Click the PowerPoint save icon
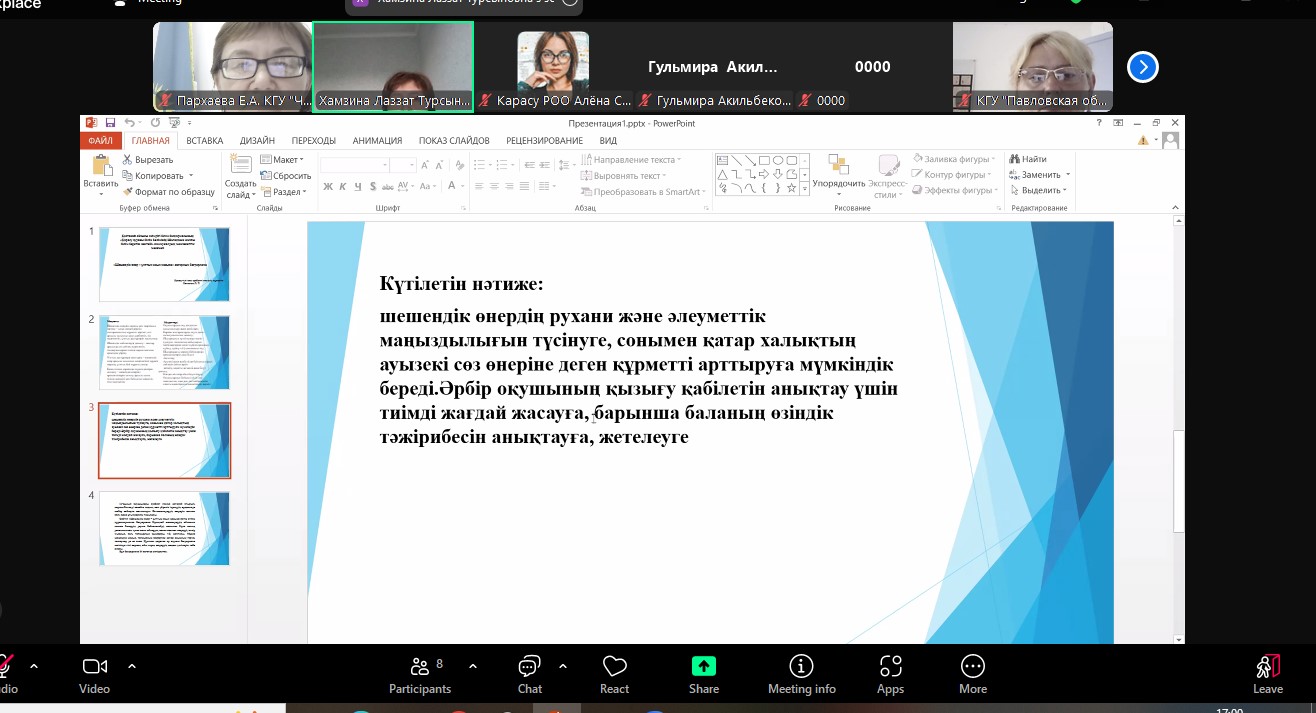Screen dimensions: 1316x713 (x=110, y=123)
